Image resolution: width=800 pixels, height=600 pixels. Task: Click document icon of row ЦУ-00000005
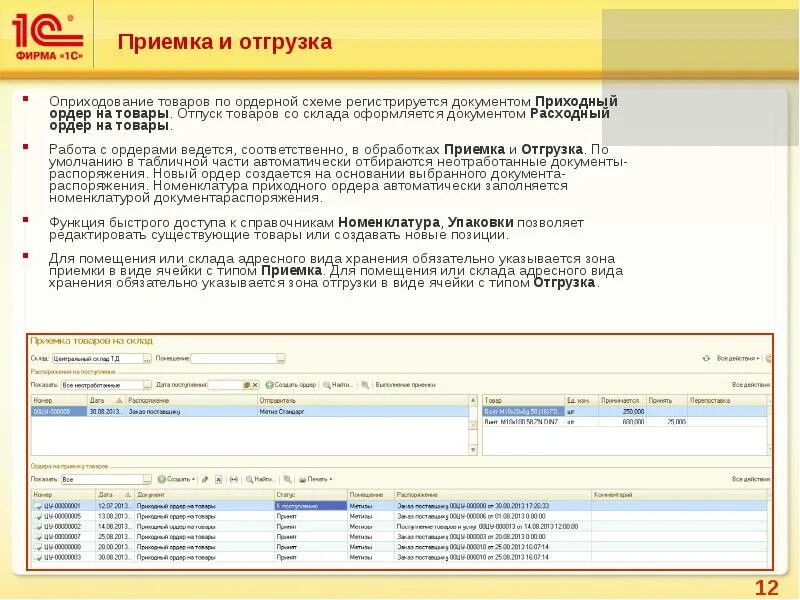click(37, 516)
